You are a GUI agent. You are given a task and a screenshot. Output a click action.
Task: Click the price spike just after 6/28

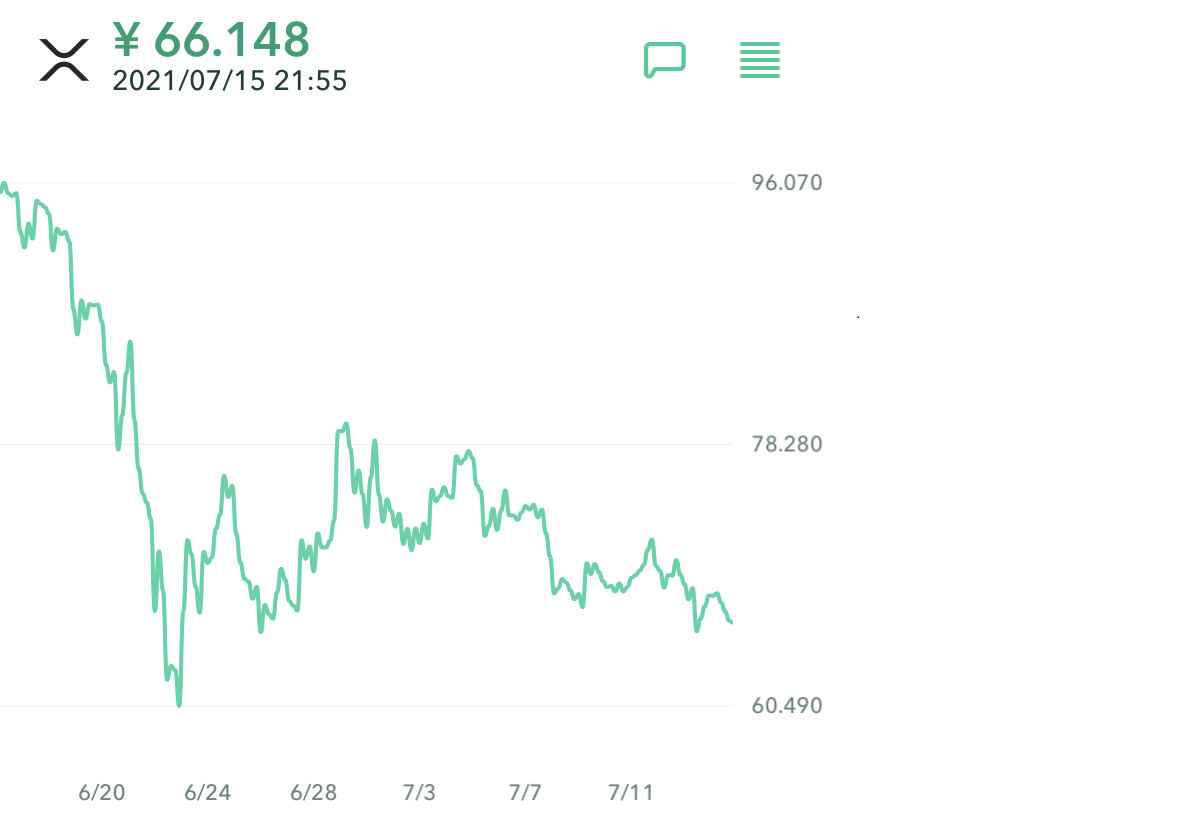(x=346, y=424)
